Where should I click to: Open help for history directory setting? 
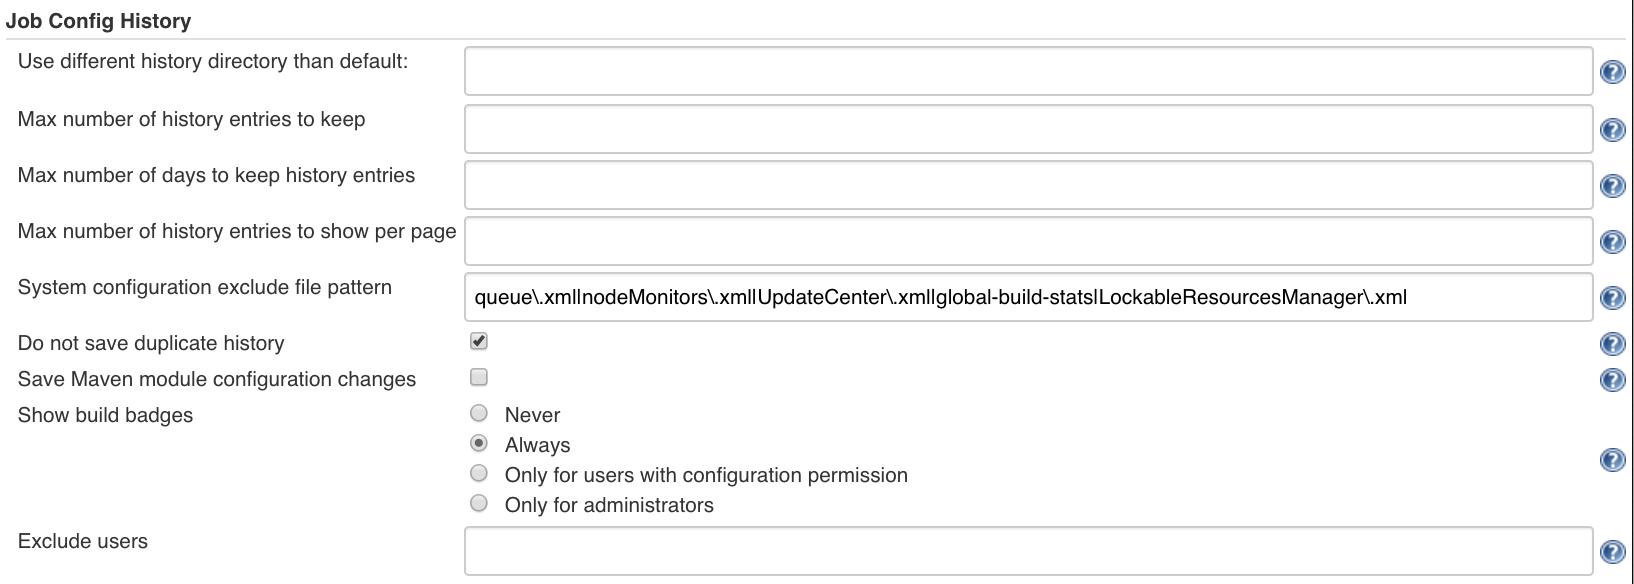coord(1612,72)
